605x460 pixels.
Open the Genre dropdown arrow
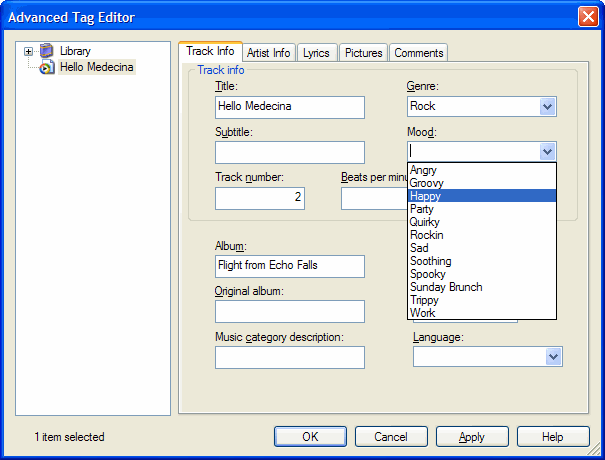tap(547, 107)
